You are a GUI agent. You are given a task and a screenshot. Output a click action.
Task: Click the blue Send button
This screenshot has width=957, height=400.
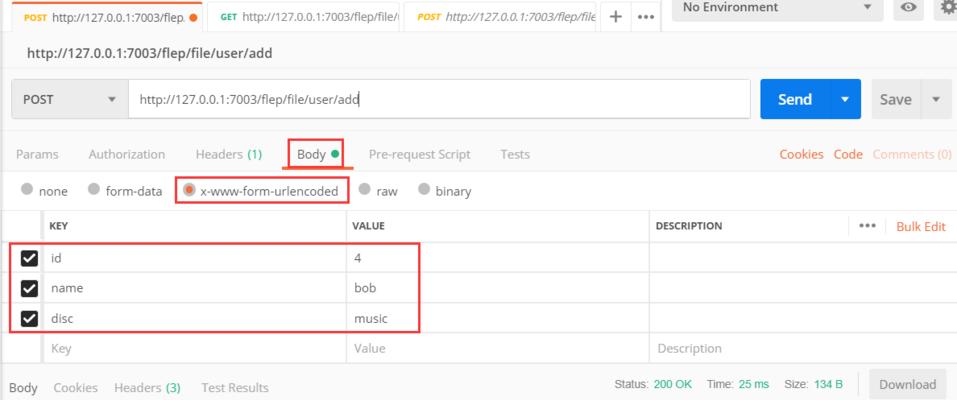click(x=795, y=99)
